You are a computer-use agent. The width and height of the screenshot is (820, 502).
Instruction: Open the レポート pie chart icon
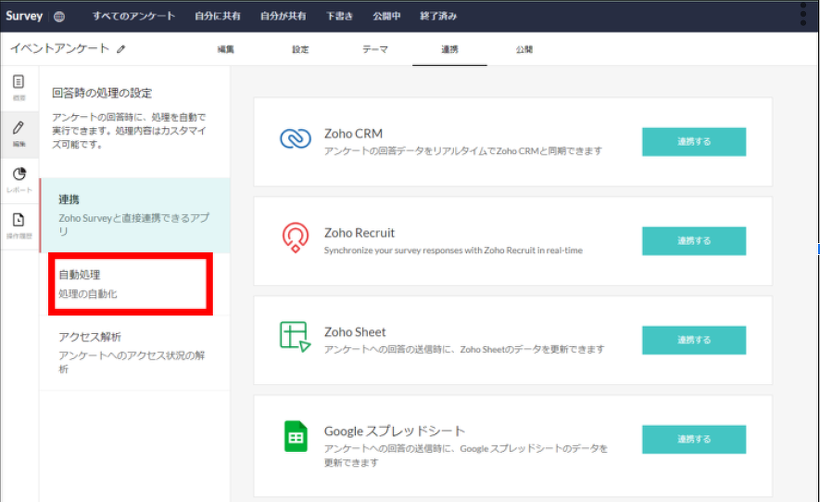[x=19, y=178]
